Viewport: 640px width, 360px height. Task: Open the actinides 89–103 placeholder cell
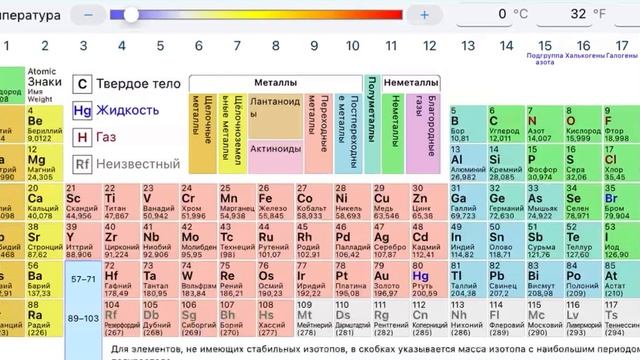coord(83,319)
